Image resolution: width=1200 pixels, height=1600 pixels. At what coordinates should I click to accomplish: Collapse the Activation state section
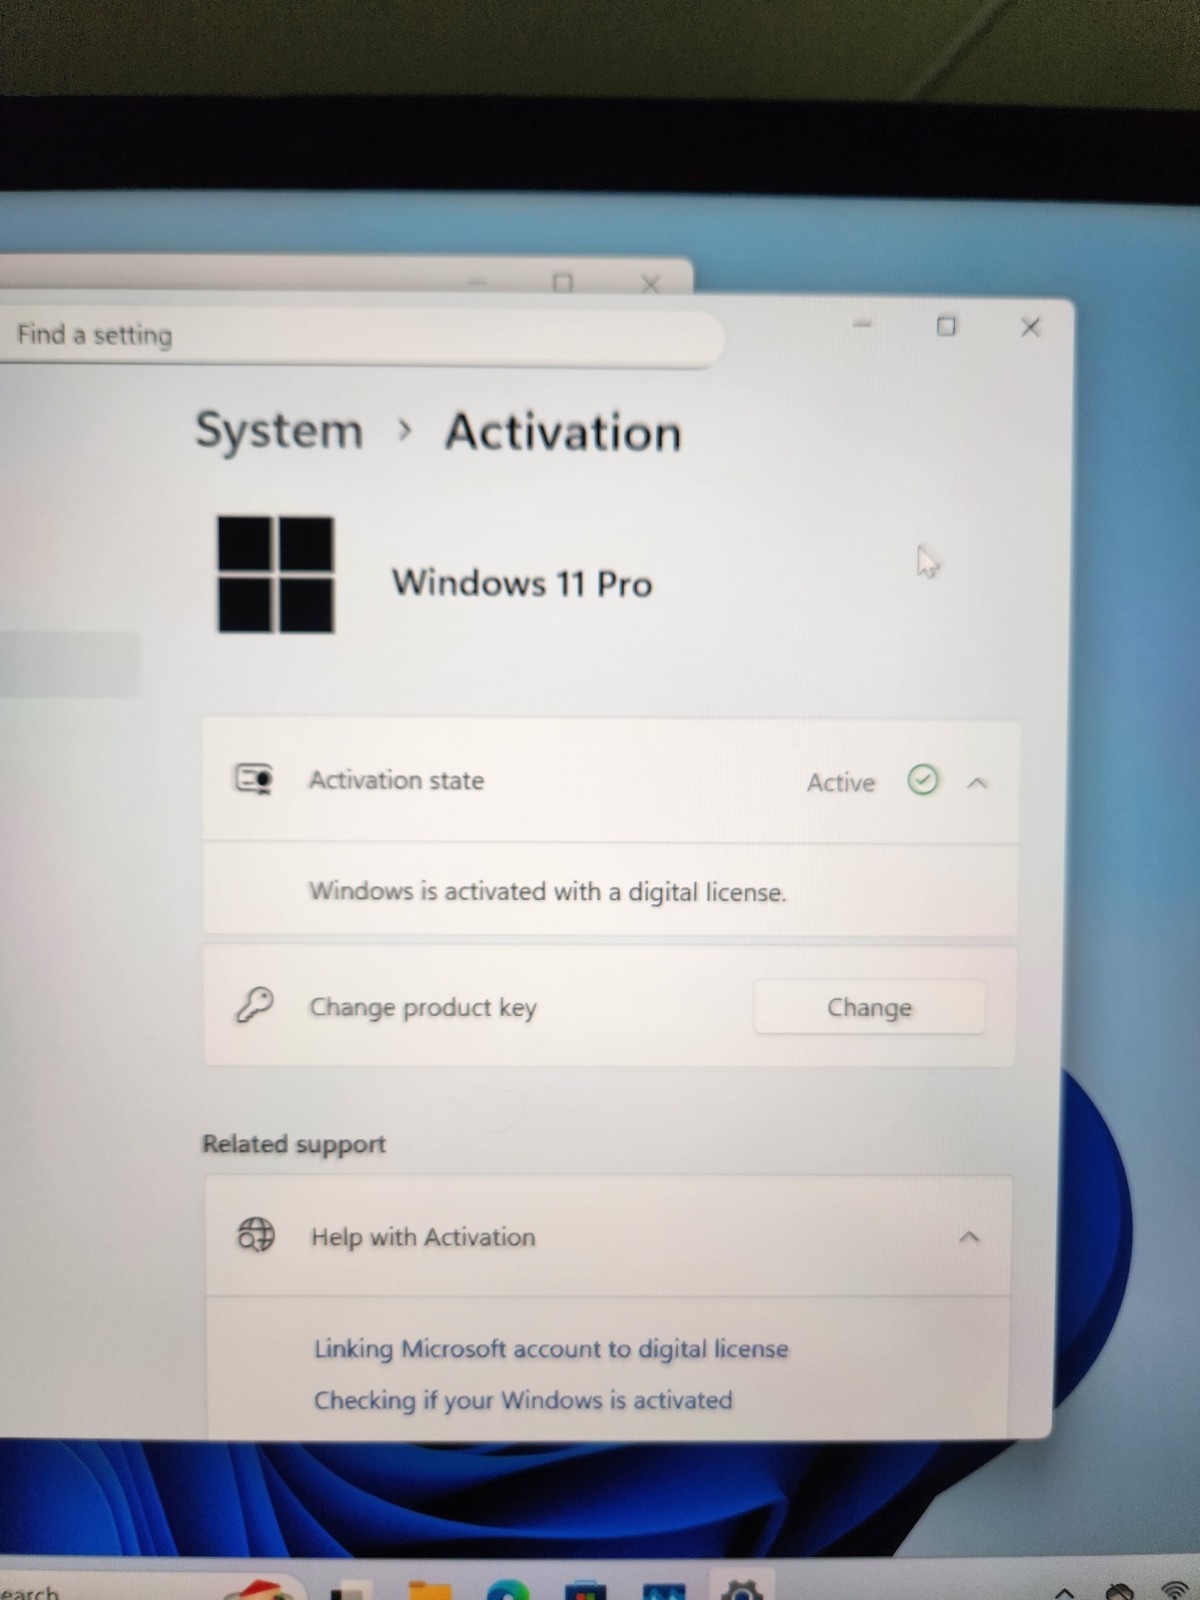(x=977, y=783)
